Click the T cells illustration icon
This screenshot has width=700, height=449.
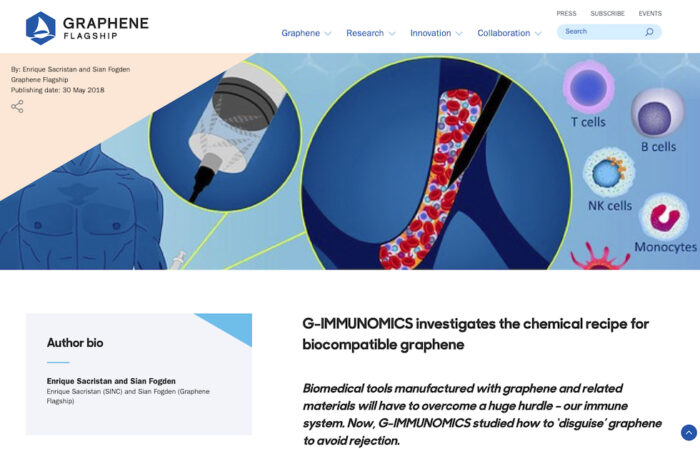click(x=588, y=87)
